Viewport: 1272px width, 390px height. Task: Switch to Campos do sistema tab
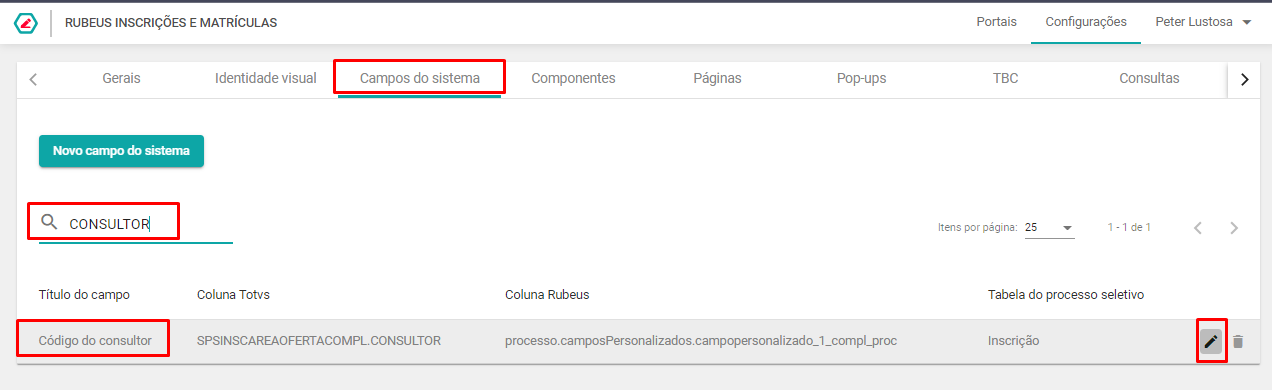[420, 78]
